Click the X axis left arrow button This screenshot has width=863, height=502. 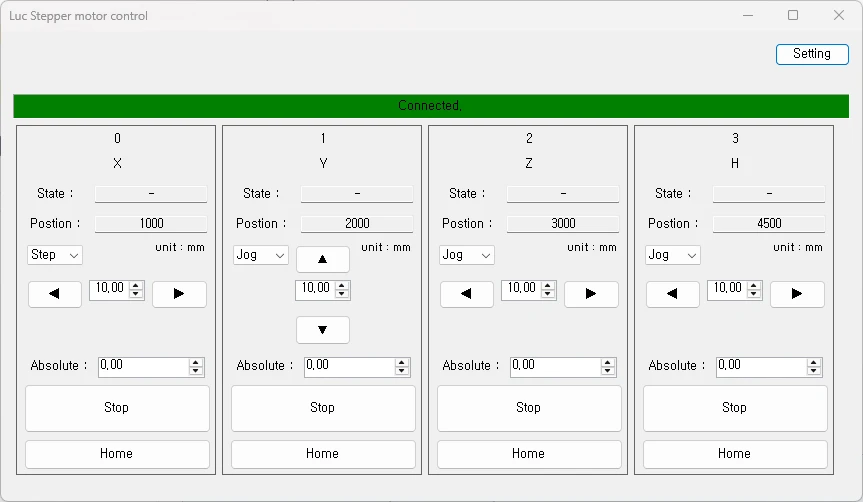pyautogui.click(x=54, y=294)
